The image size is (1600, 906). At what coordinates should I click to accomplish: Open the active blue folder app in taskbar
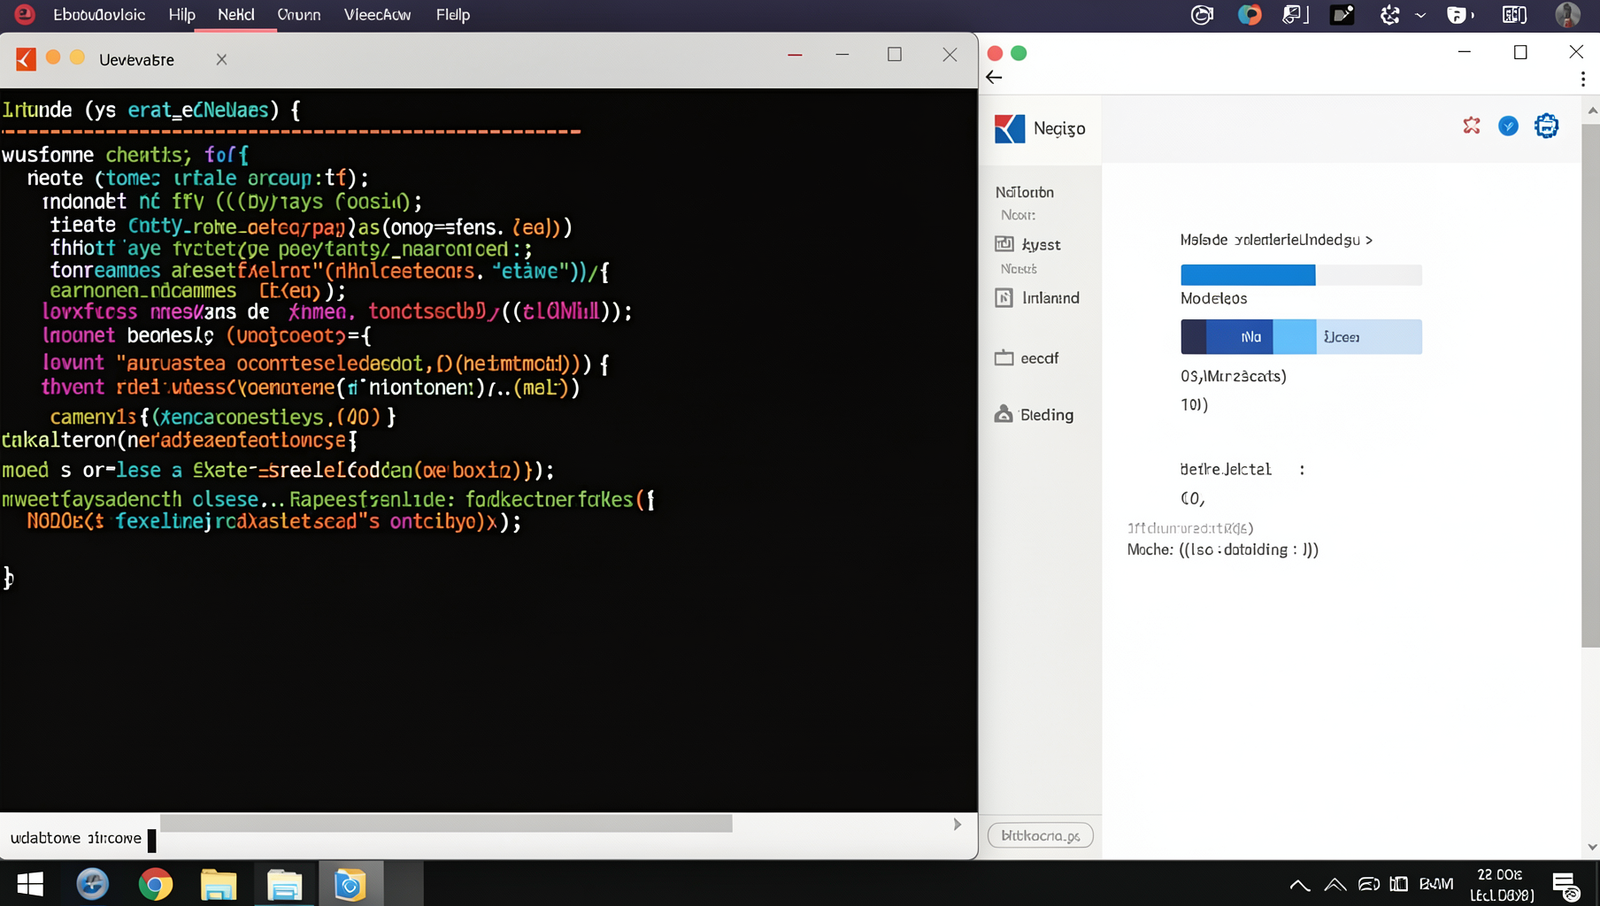pyautogui.click(x=350, y=885)
